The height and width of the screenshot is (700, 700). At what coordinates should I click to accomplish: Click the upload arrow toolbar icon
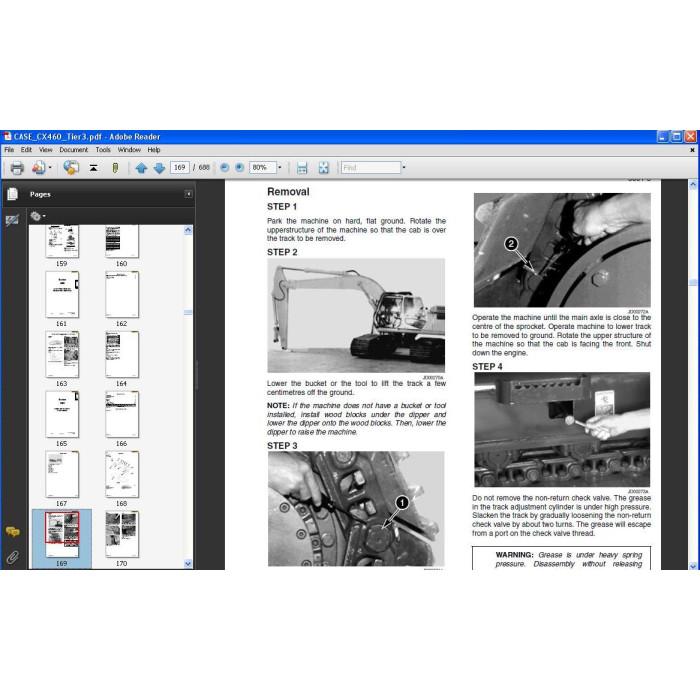(93, 168)
